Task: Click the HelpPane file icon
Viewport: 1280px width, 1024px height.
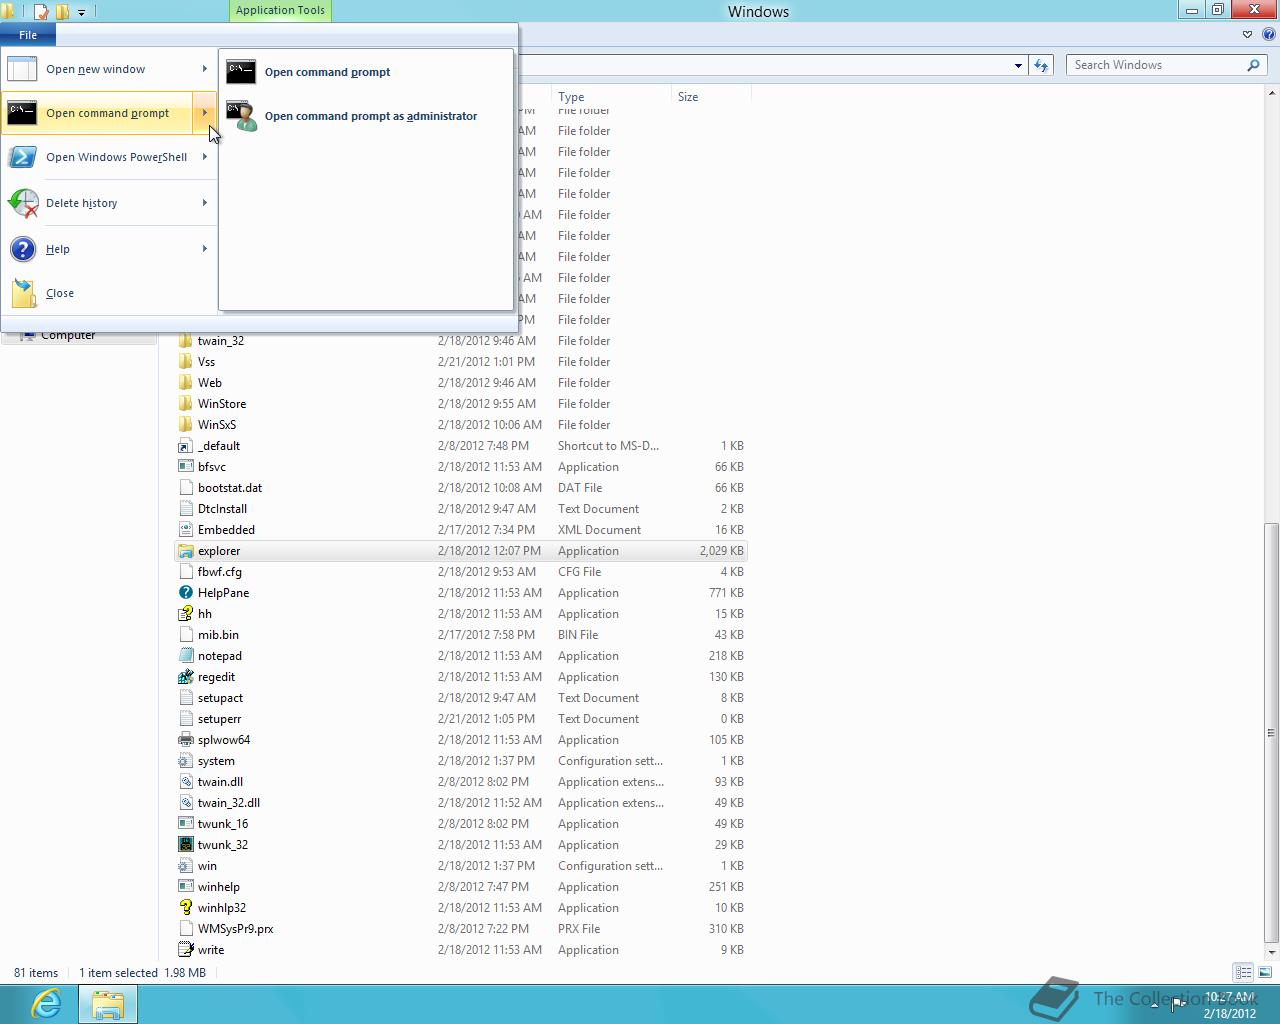Action: coord(185,593)
